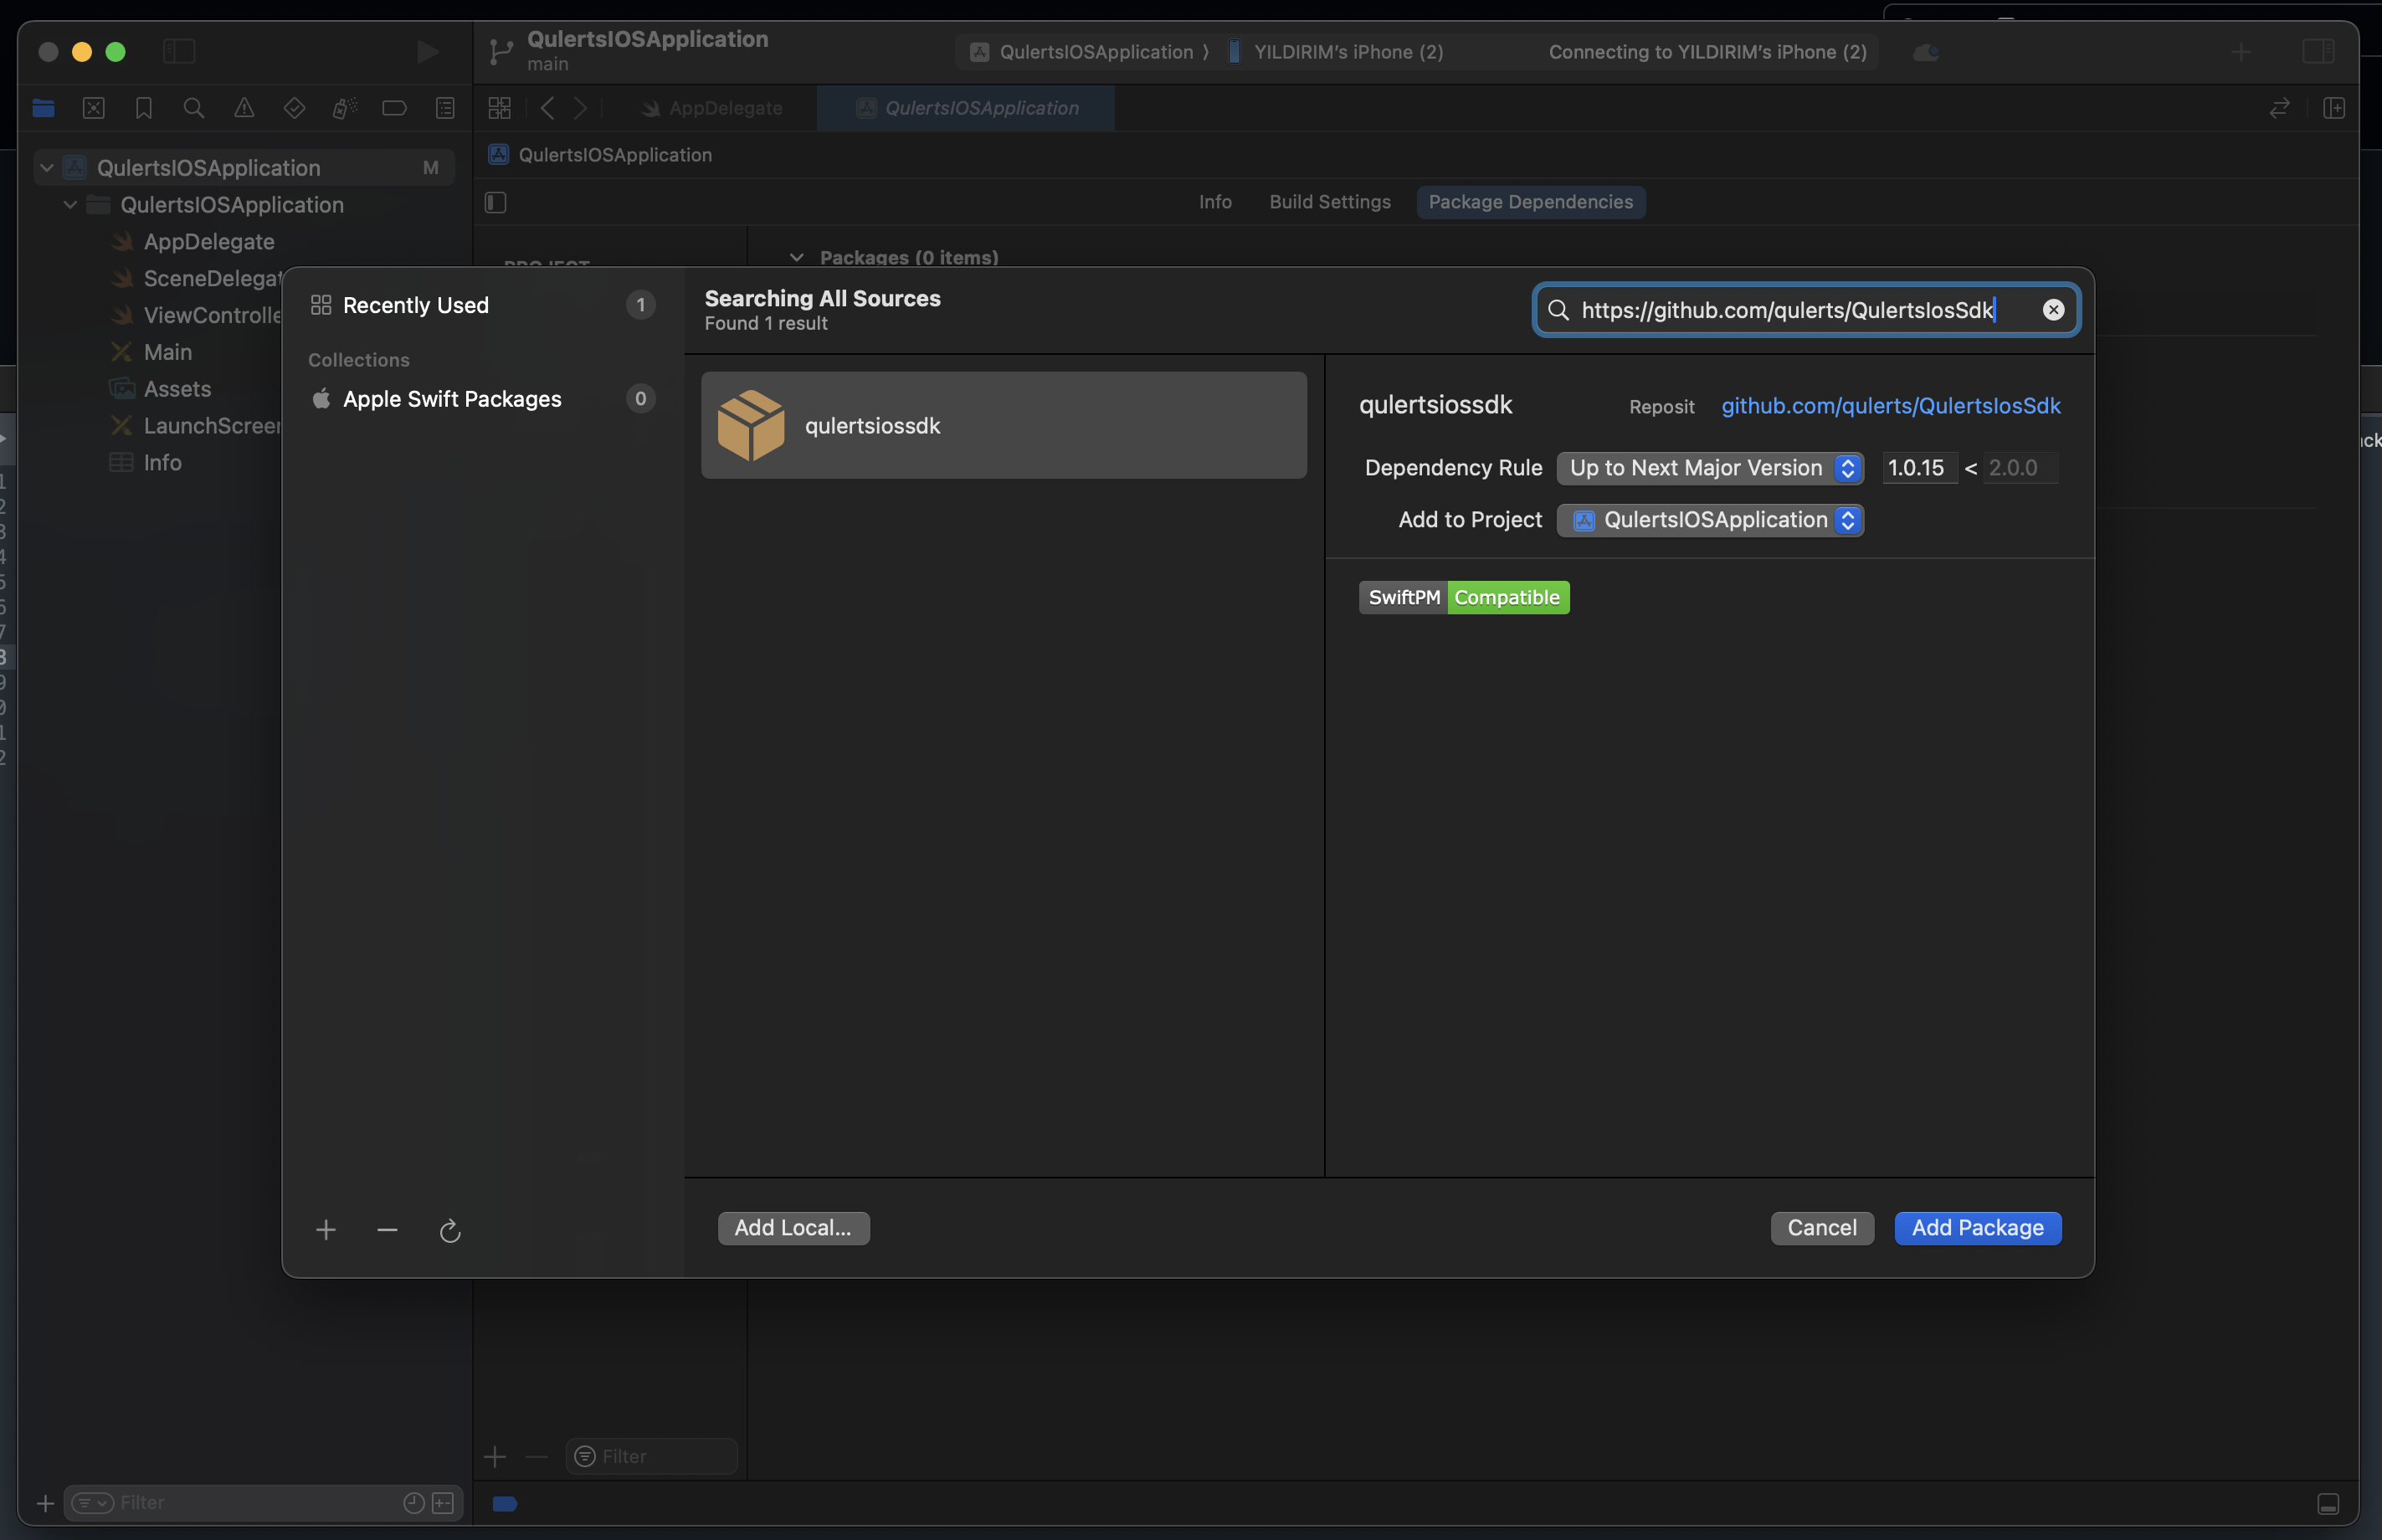
Task: Click the Library plus button in toolbar
Action: [x=2241, y=52]
